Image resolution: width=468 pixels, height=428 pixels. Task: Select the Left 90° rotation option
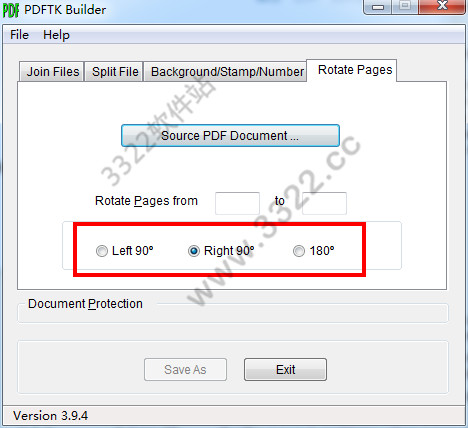pos(124,251)
